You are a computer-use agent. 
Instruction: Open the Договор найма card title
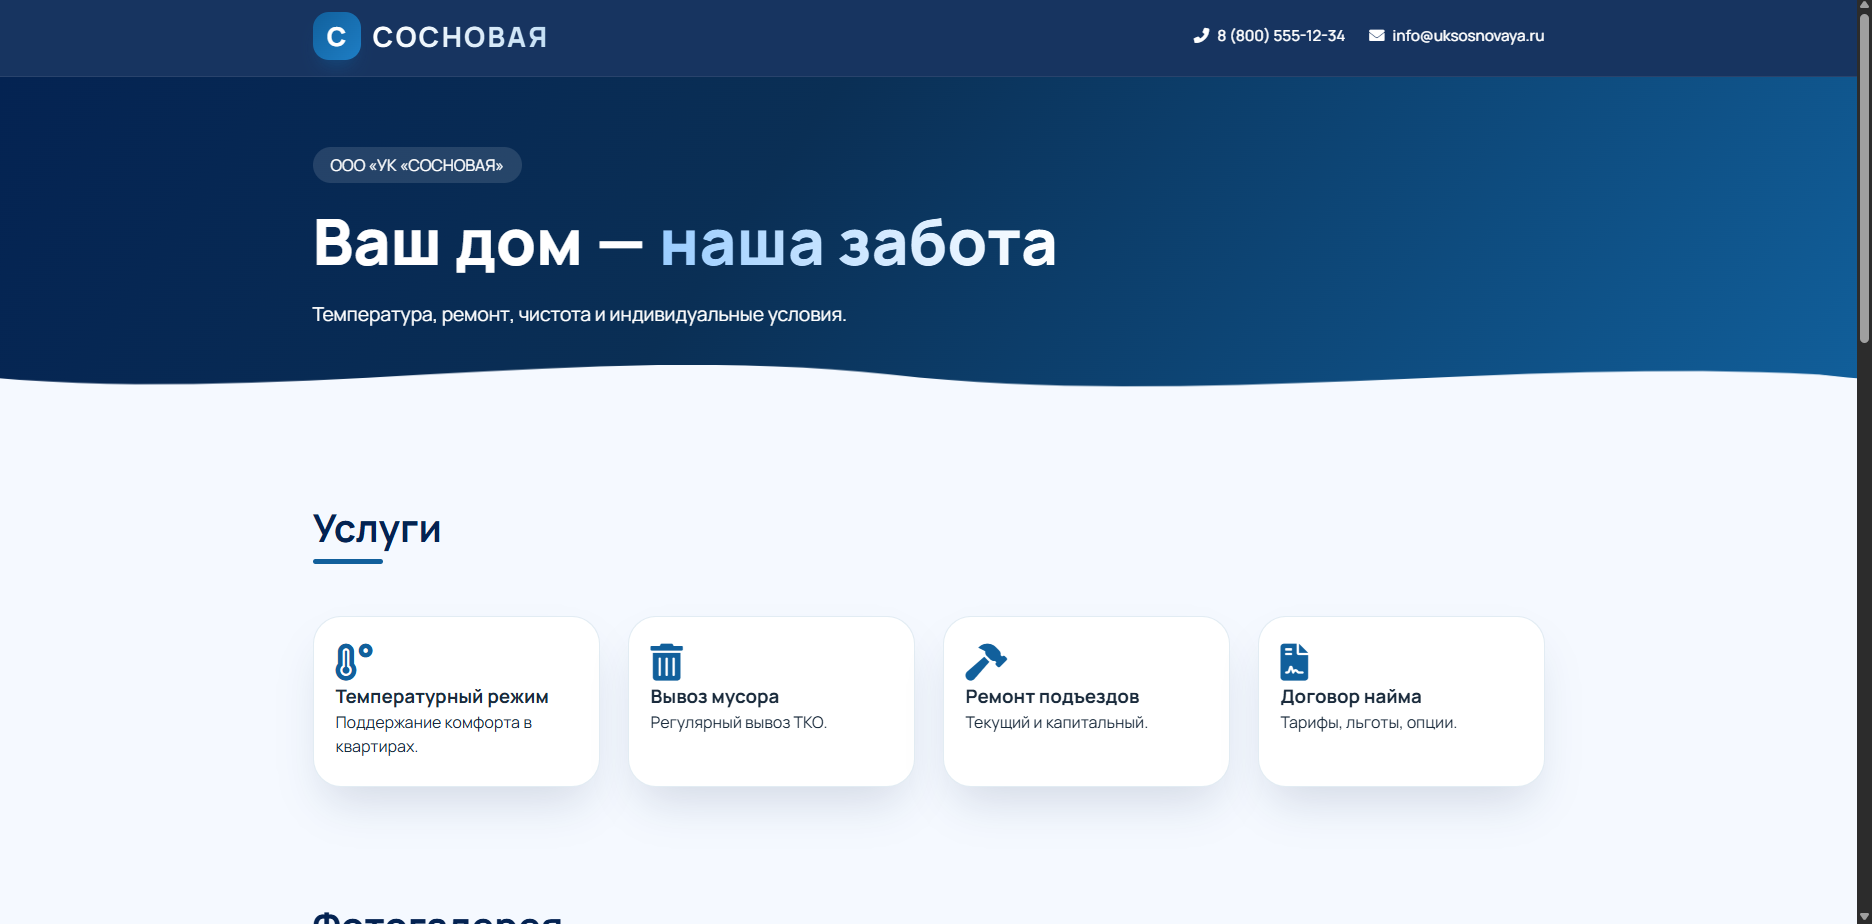(x=1350, y=697)
